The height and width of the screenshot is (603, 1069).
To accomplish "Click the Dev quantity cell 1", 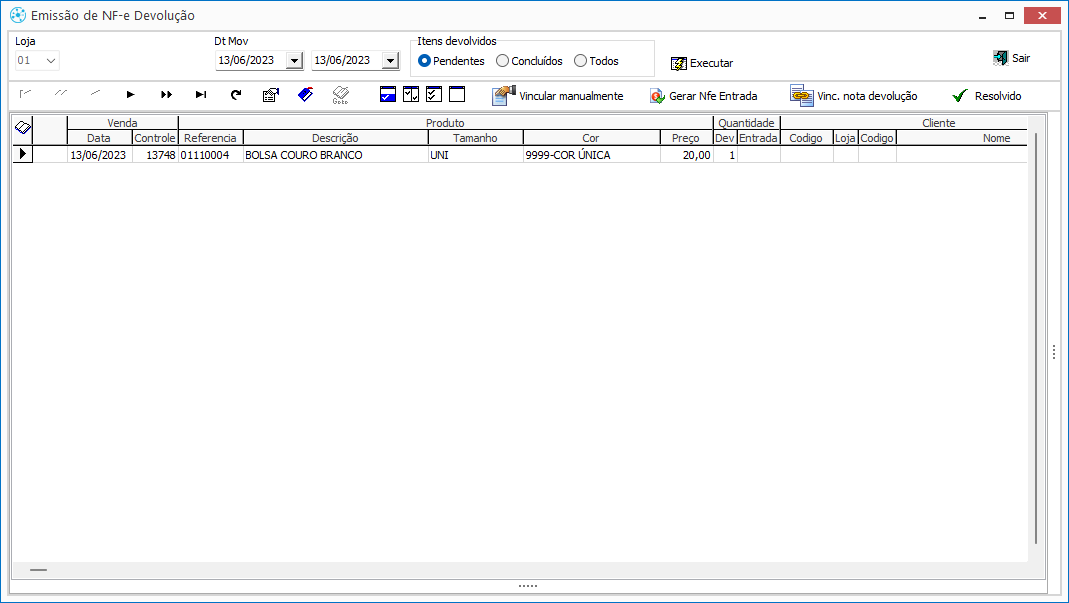I will 725,155.
